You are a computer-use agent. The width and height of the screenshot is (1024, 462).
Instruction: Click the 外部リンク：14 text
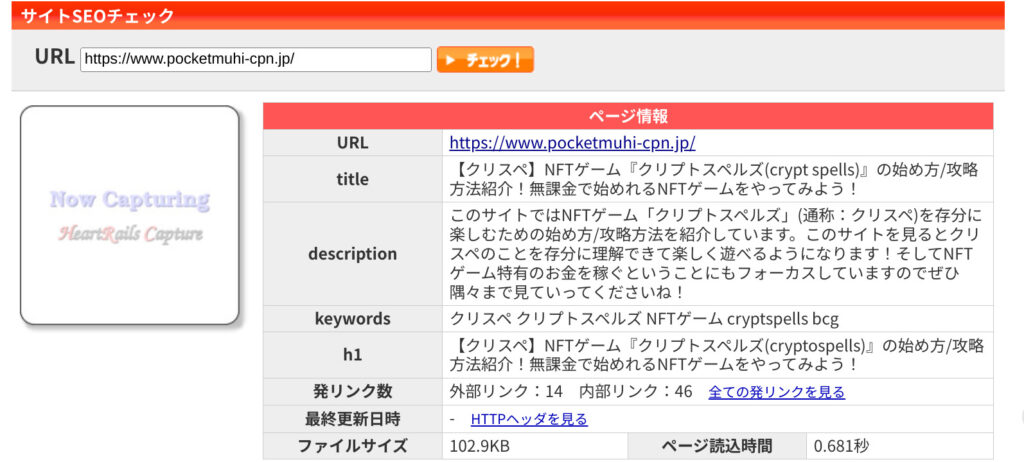506,391
